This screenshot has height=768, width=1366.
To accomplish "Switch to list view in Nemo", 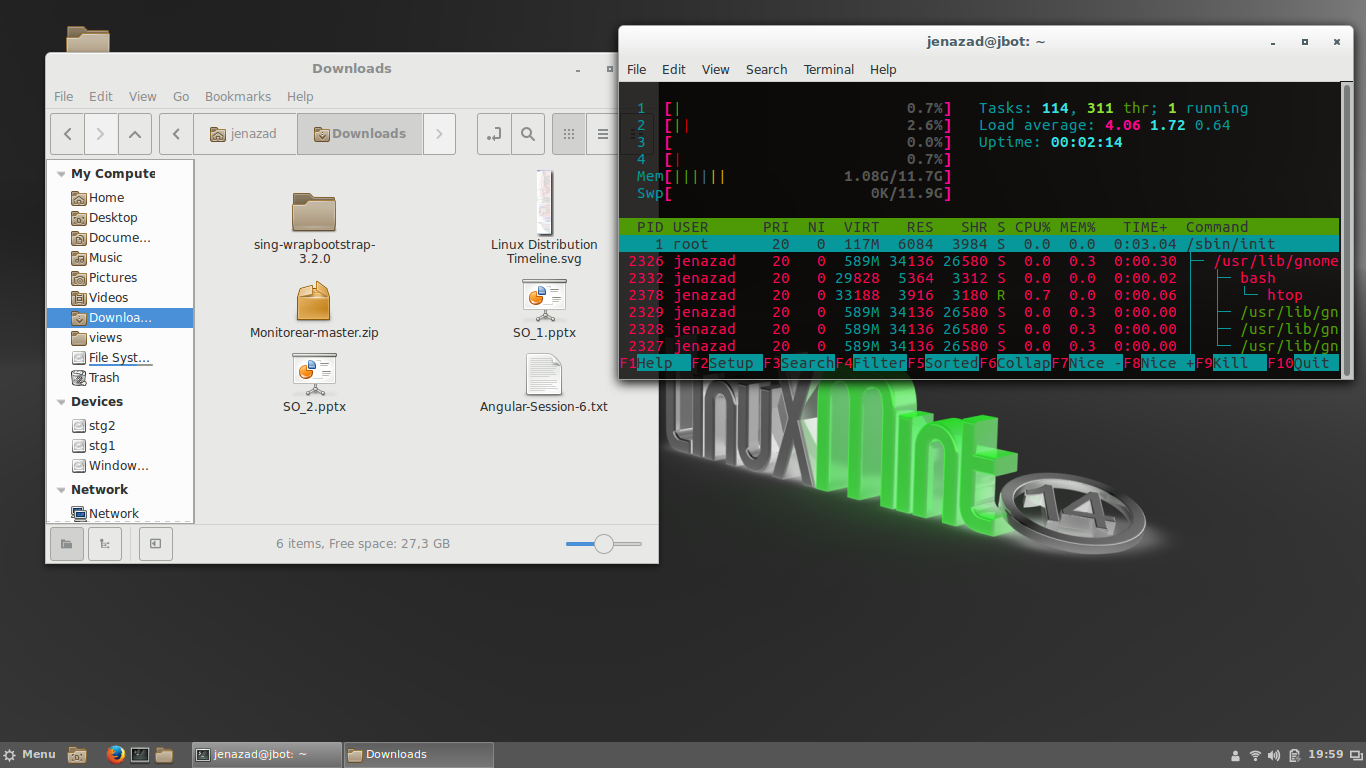I will tap(602, 134).
